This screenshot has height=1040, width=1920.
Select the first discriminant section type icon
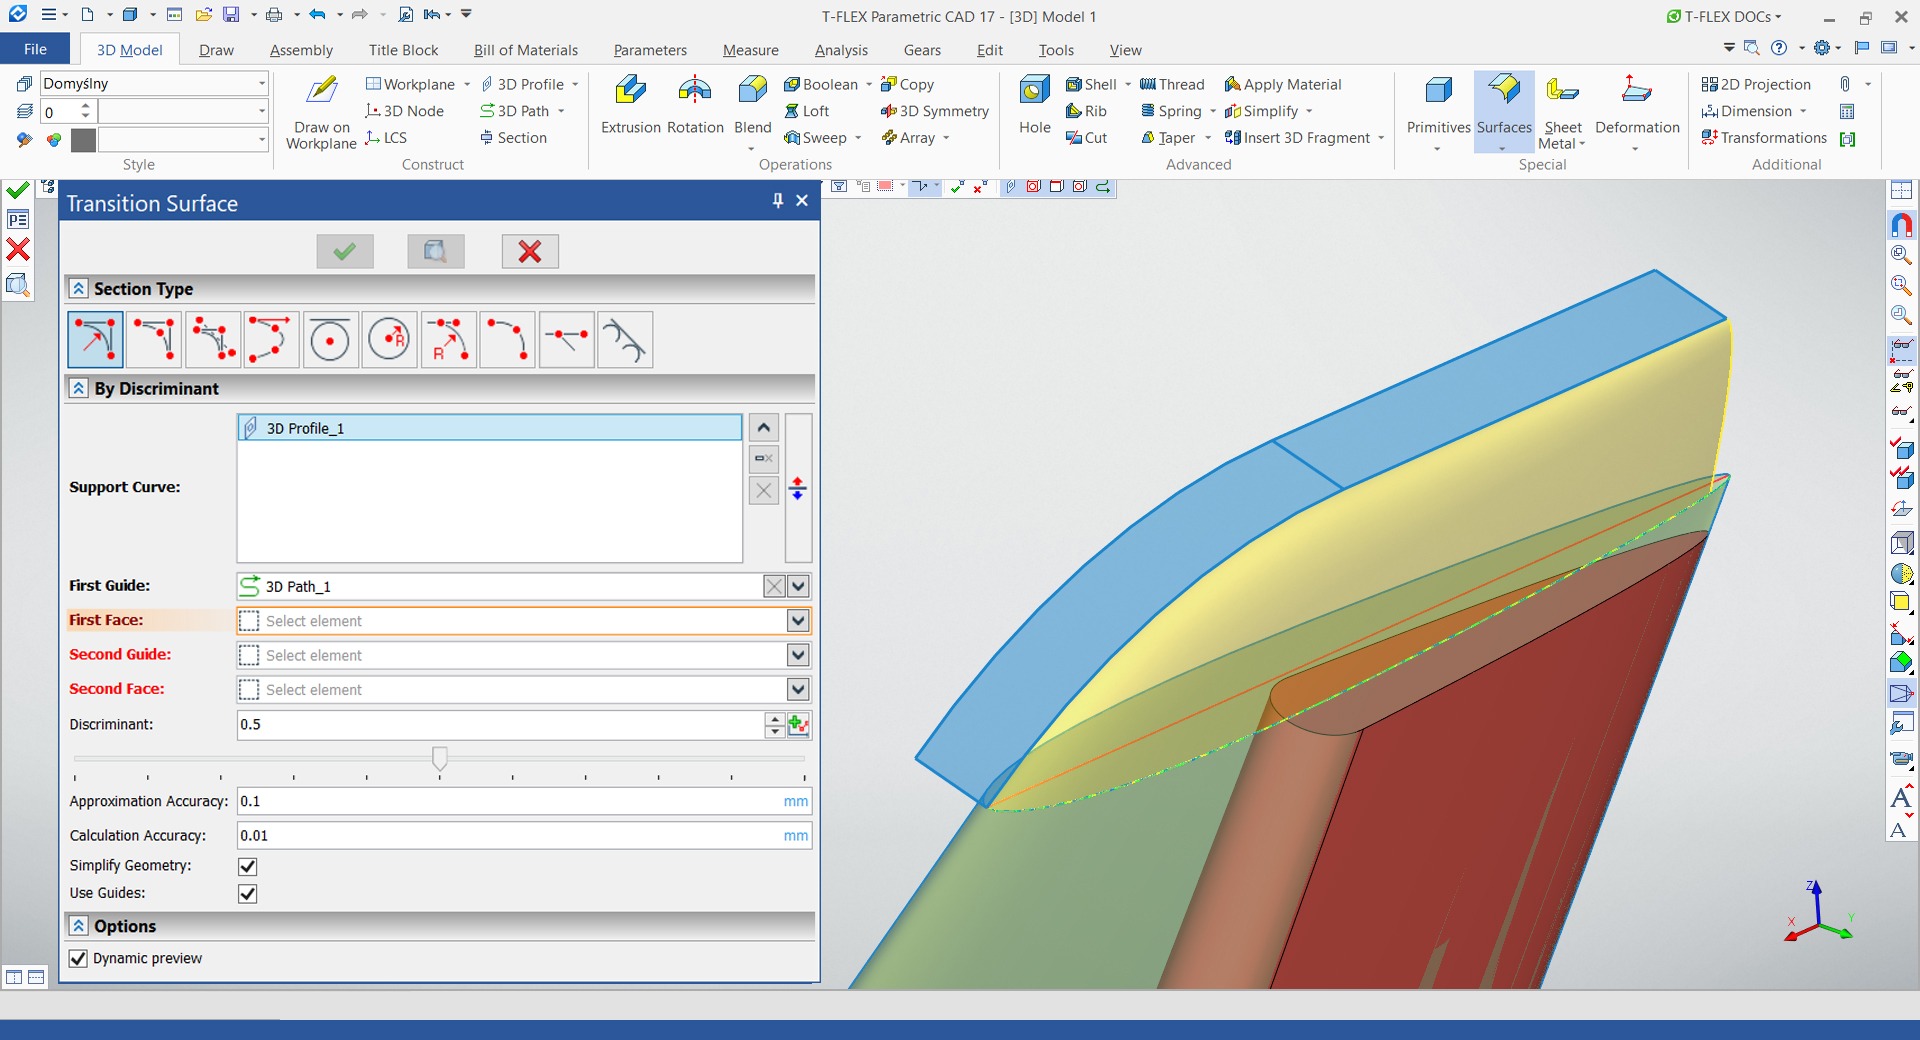96,339
